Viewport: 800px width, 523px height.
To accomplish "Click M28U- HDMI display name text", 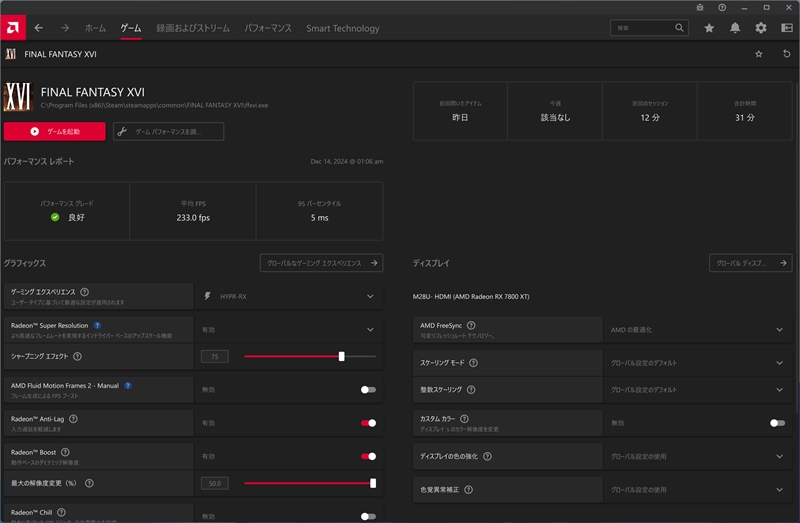I will [x=471, y=296].
